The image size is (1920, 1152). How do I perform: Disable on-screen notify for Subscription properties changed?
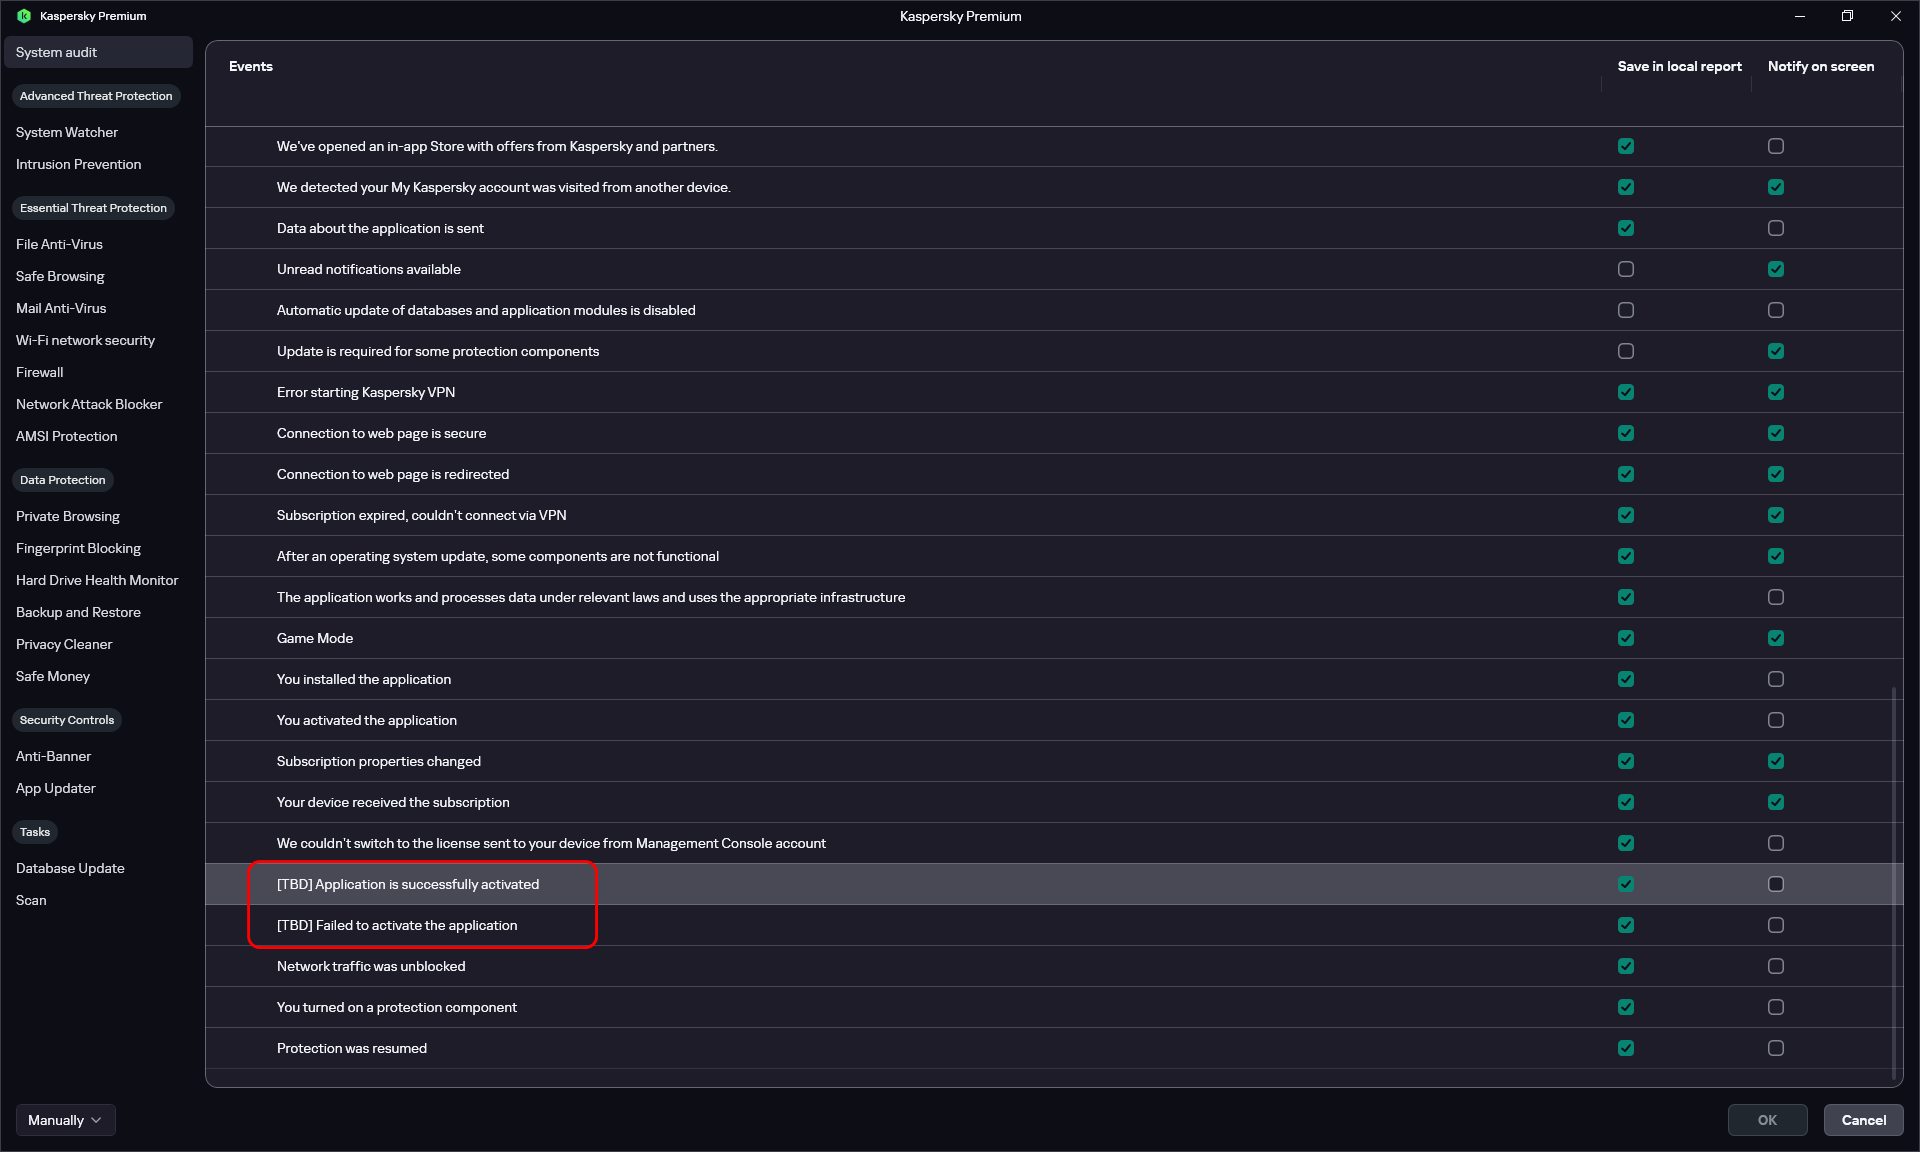tap(1776, 761)
